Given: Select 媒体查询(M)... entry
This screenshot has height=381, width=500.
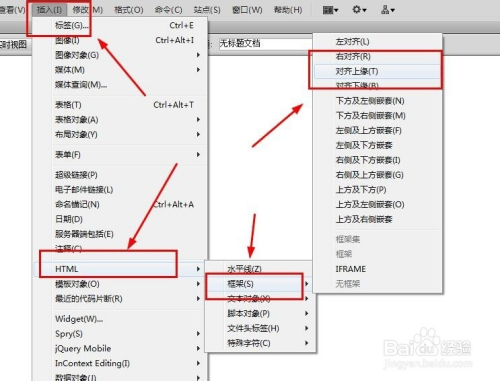Looking at the screenshot, I should pyautogui.click(x=120, y=85).
